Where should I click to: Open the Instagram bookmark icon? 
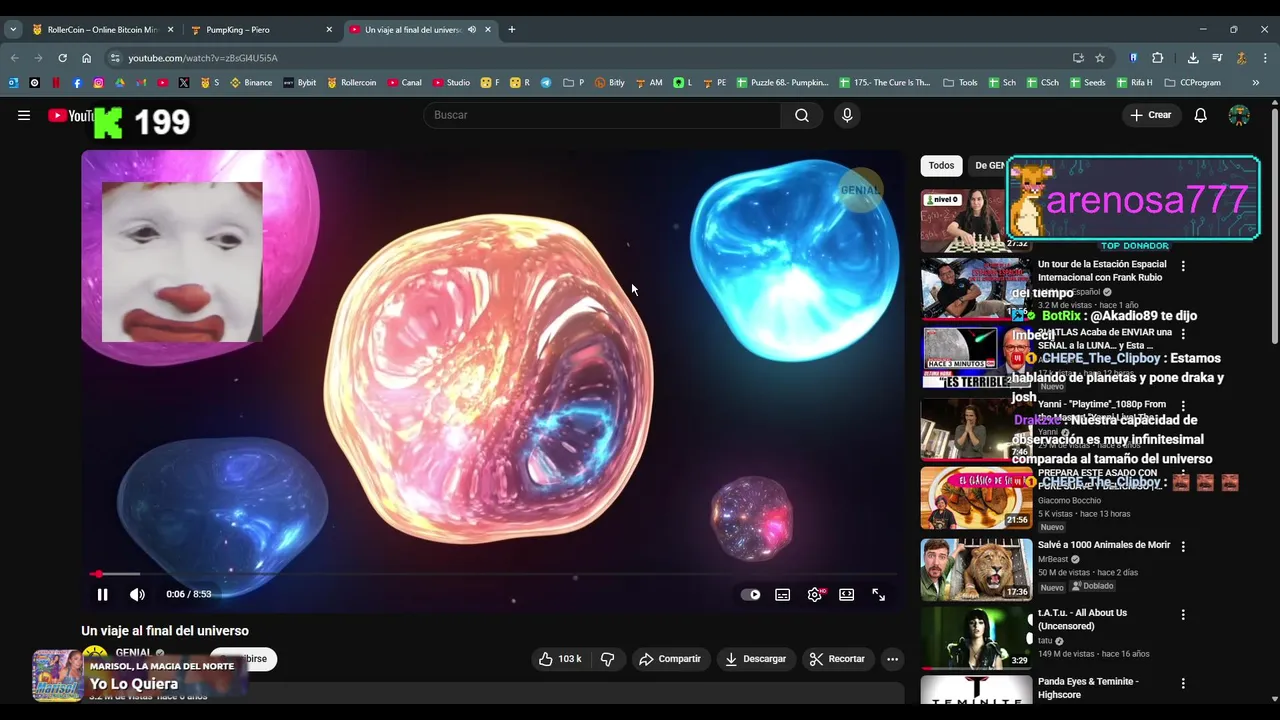click(98, 83)
